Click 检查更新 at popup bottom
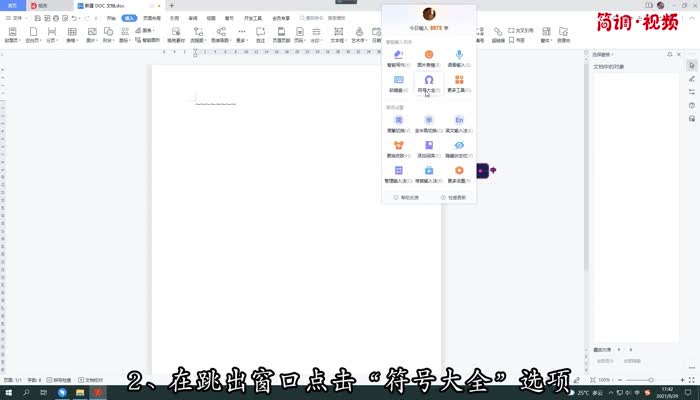The width and height of the screenshot is (700, 400). click(455, 197)
